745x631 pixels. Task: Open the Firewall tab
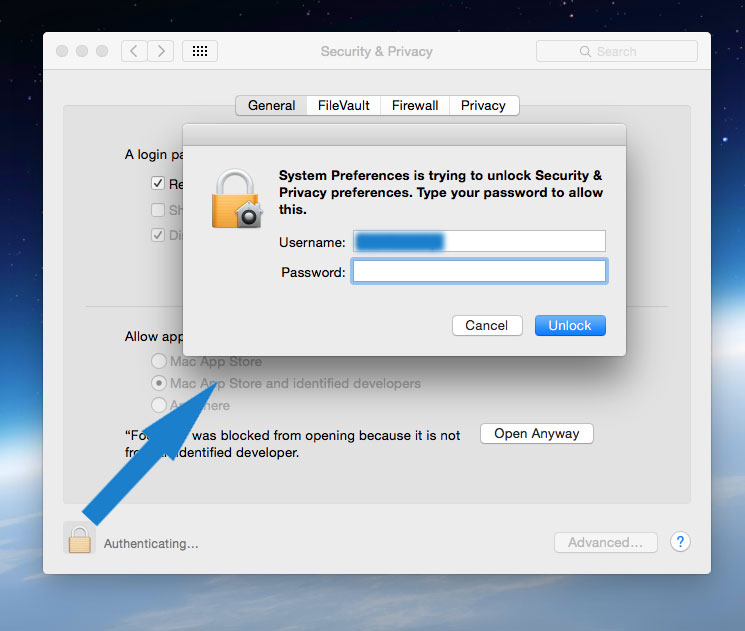[415, 105]
